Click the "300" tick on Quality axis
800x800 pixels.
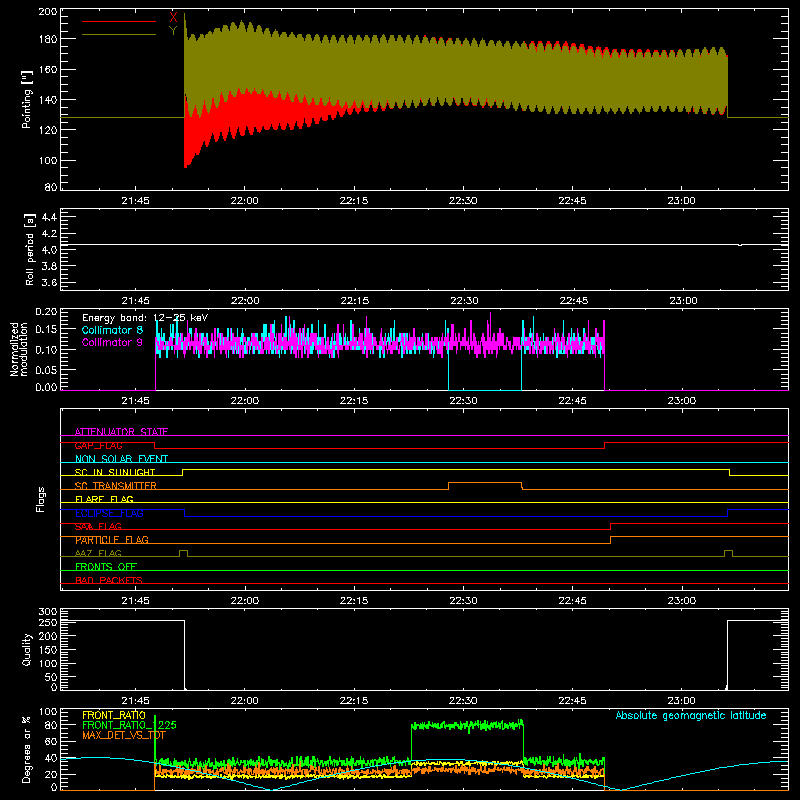pos(48,612)
